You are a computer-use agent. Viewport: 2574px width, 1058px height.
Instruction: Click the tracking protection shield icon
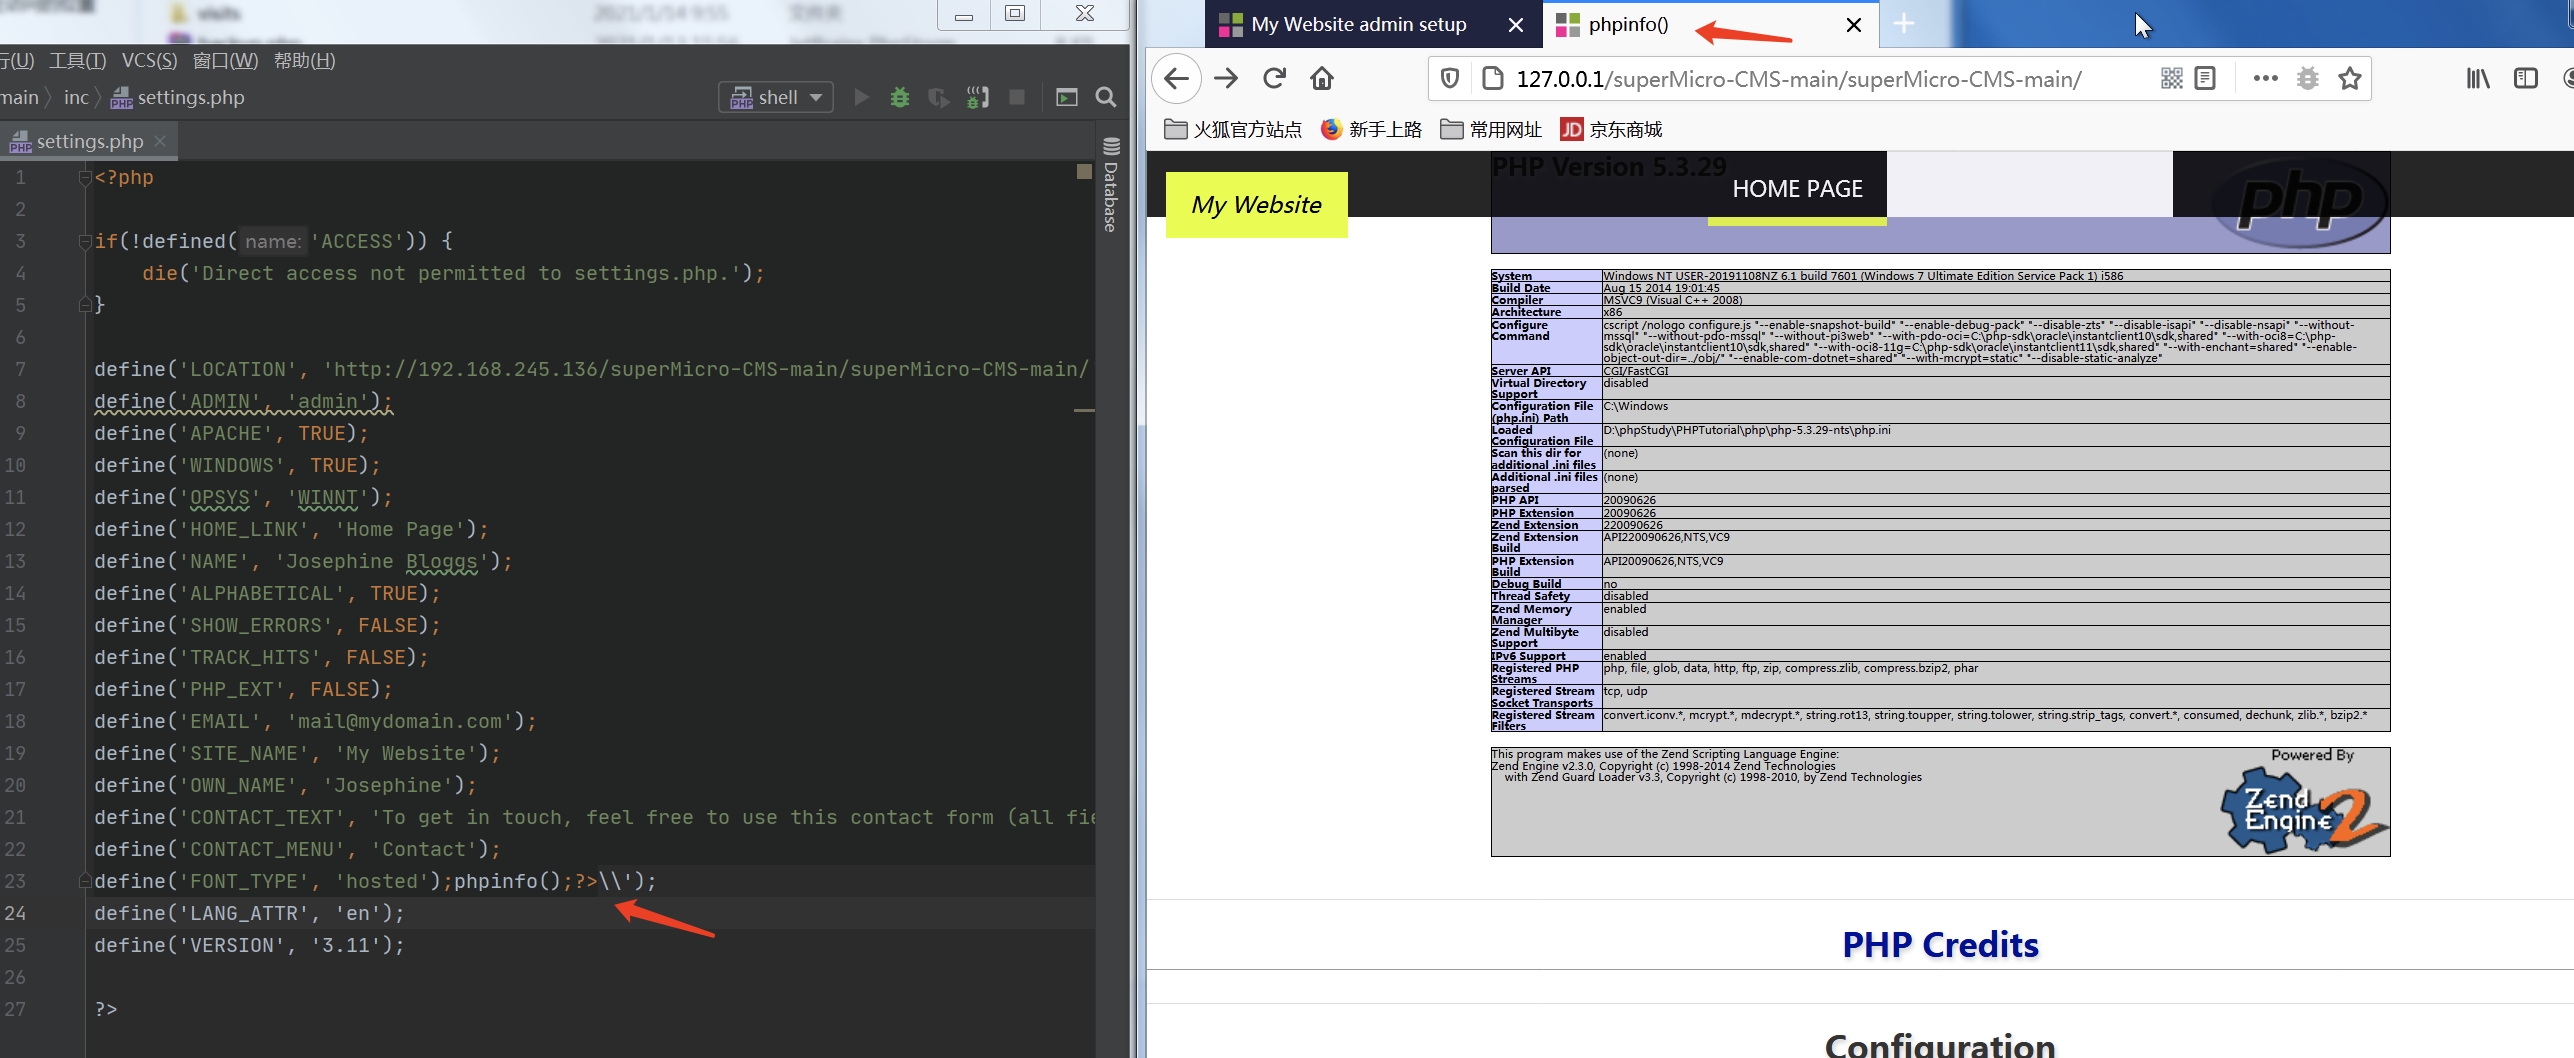1449,78
